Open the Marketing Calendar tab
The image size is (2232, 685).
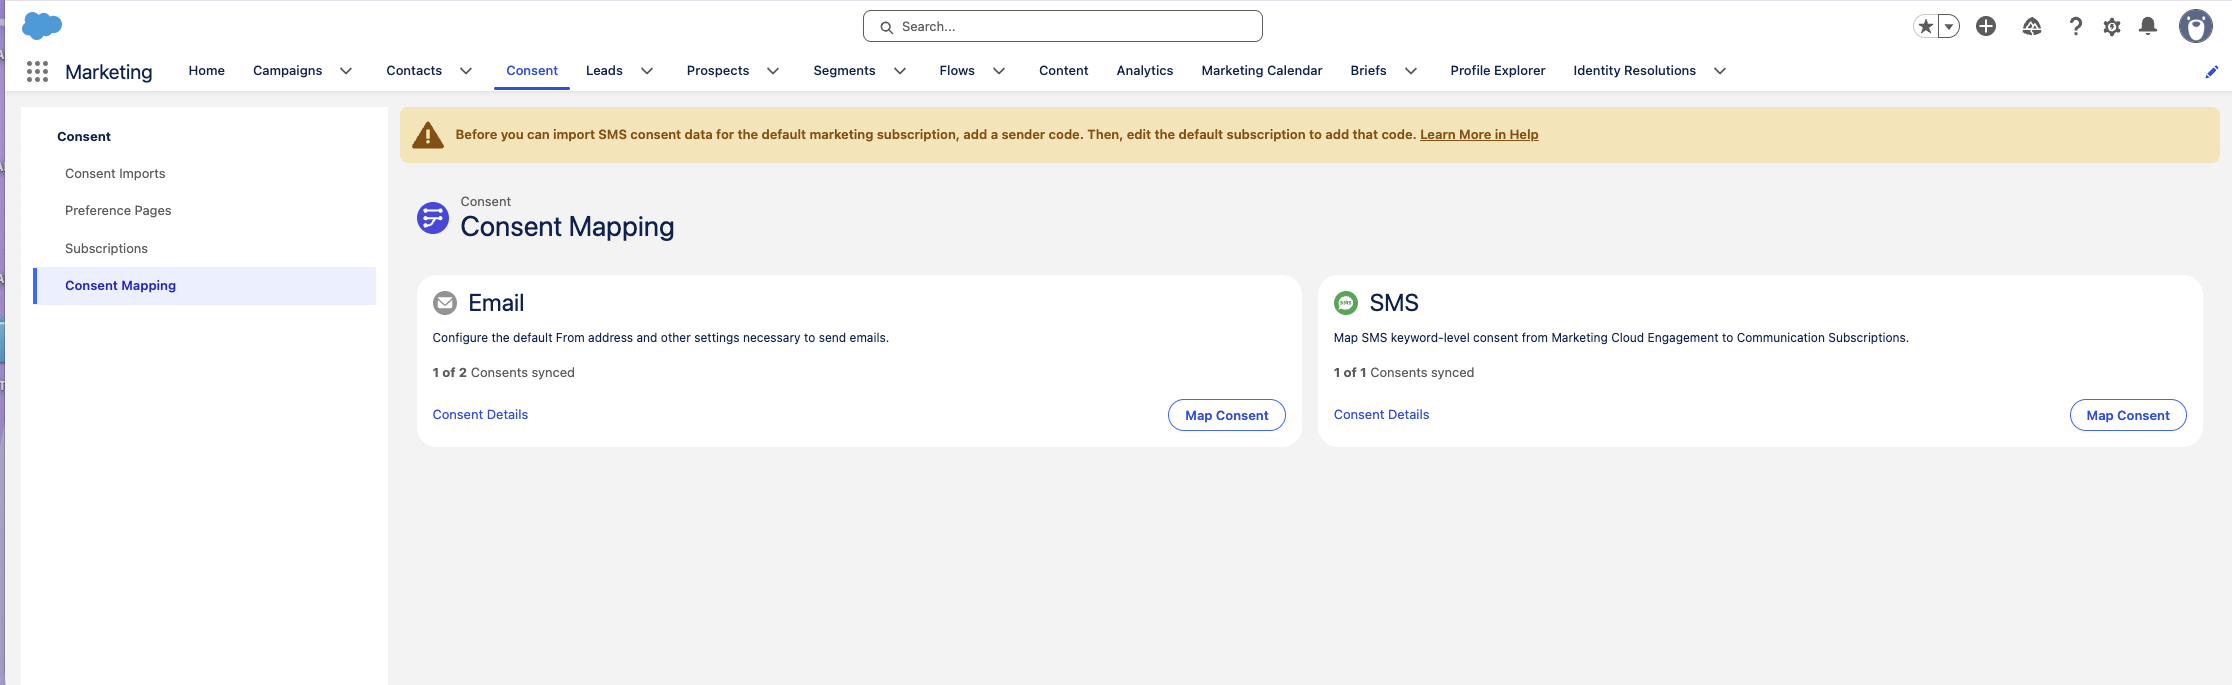click(x=1262, y=71)
